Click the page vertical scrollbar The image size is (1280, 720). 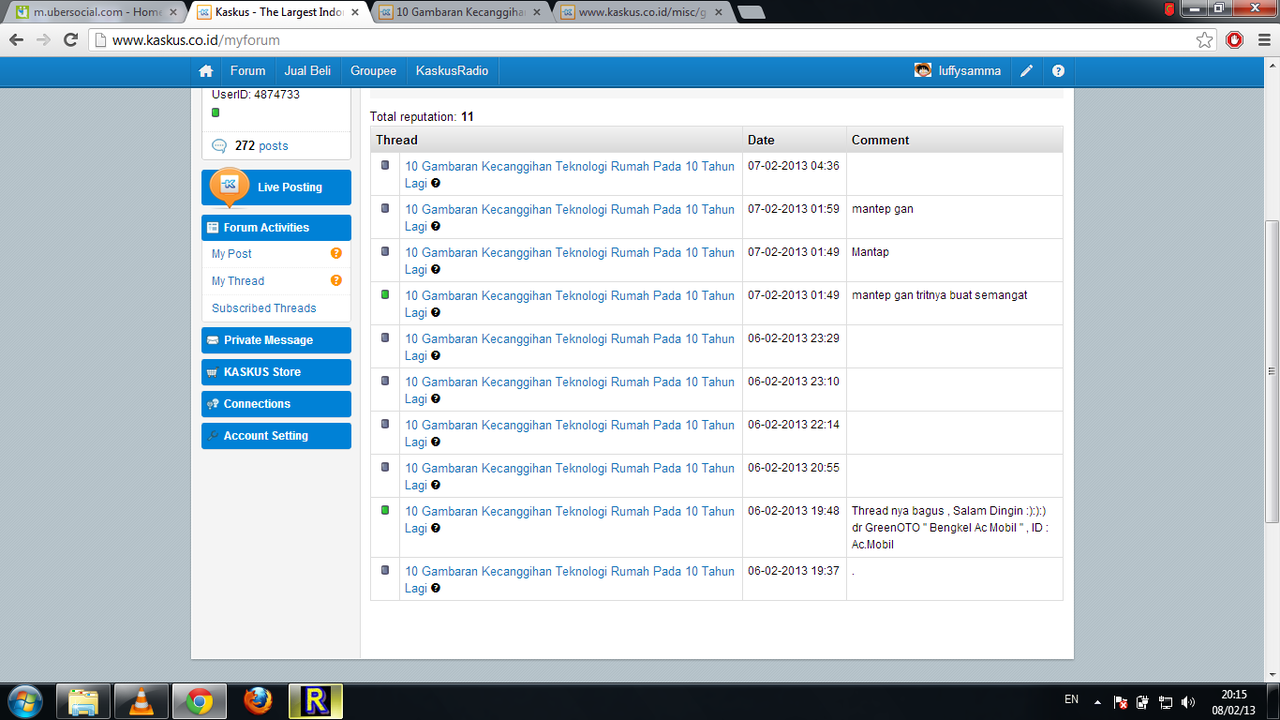[x=1272, y=370]
